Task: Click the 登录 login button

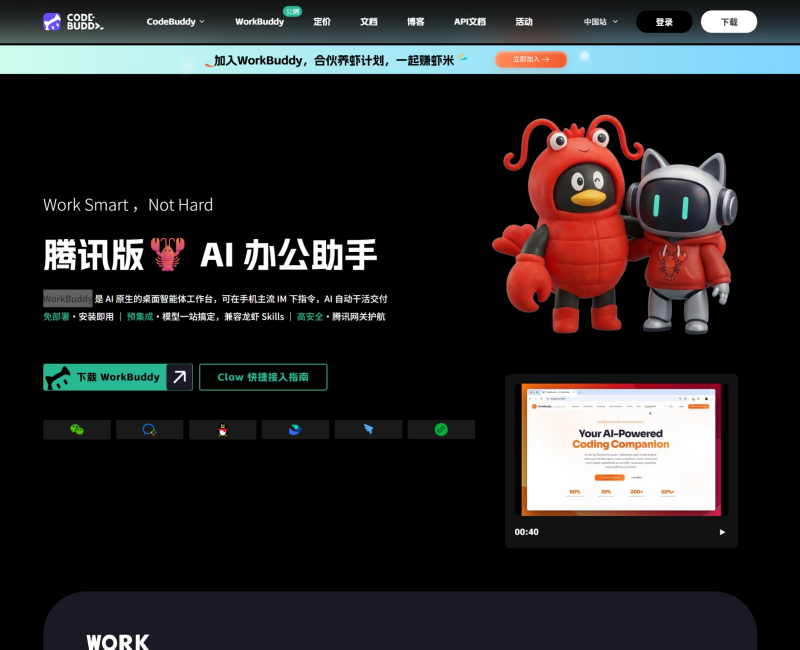Action: (x=664, y=22)
